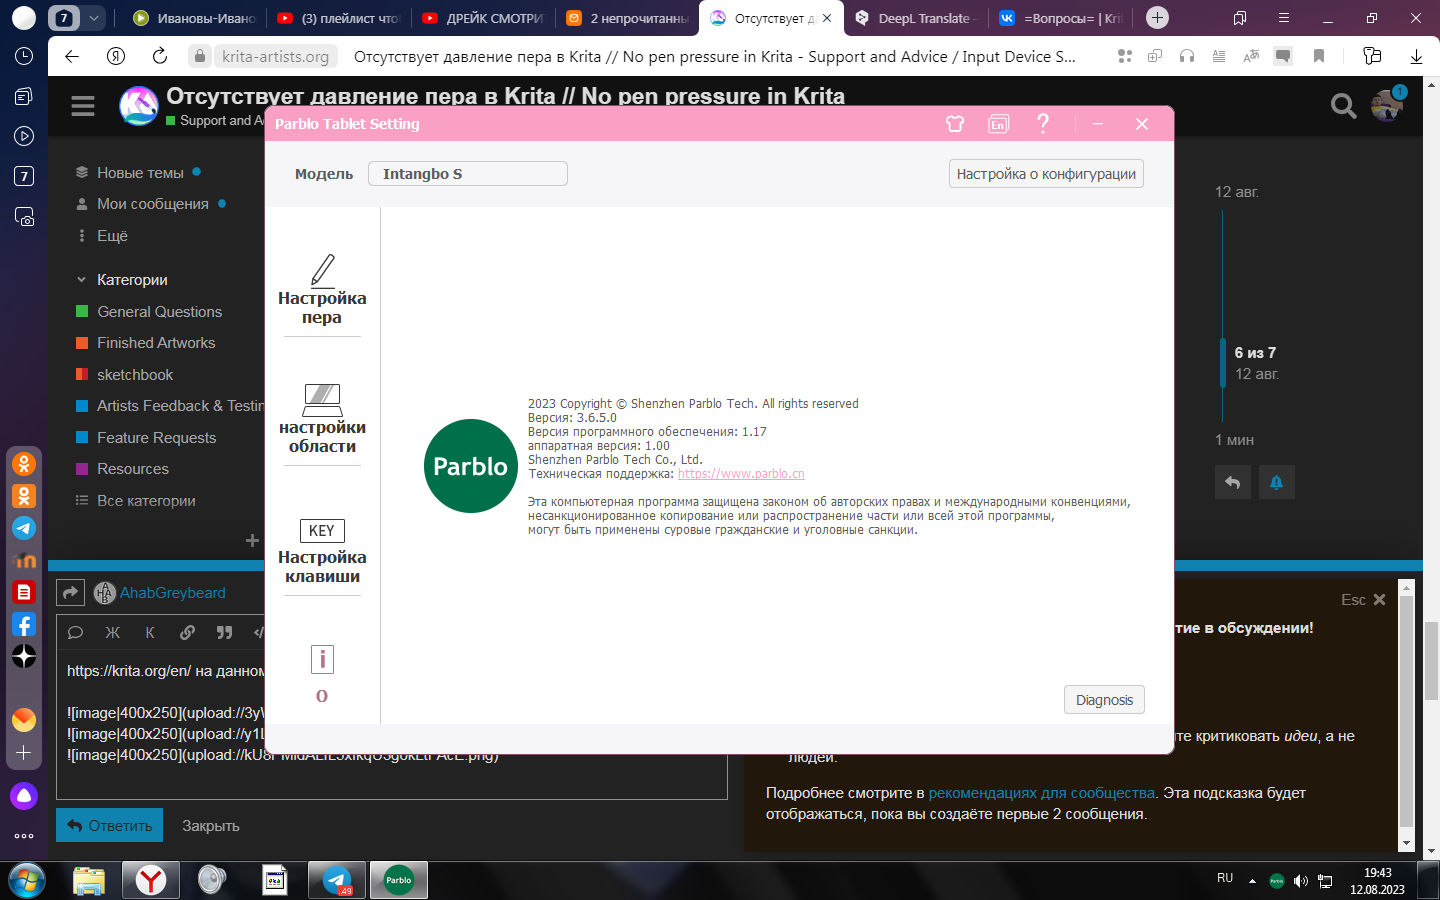The height and width of the screenshot is (900, 1440).
Task: Open настройки области area settings in Parblo
Action: [322, 419]
